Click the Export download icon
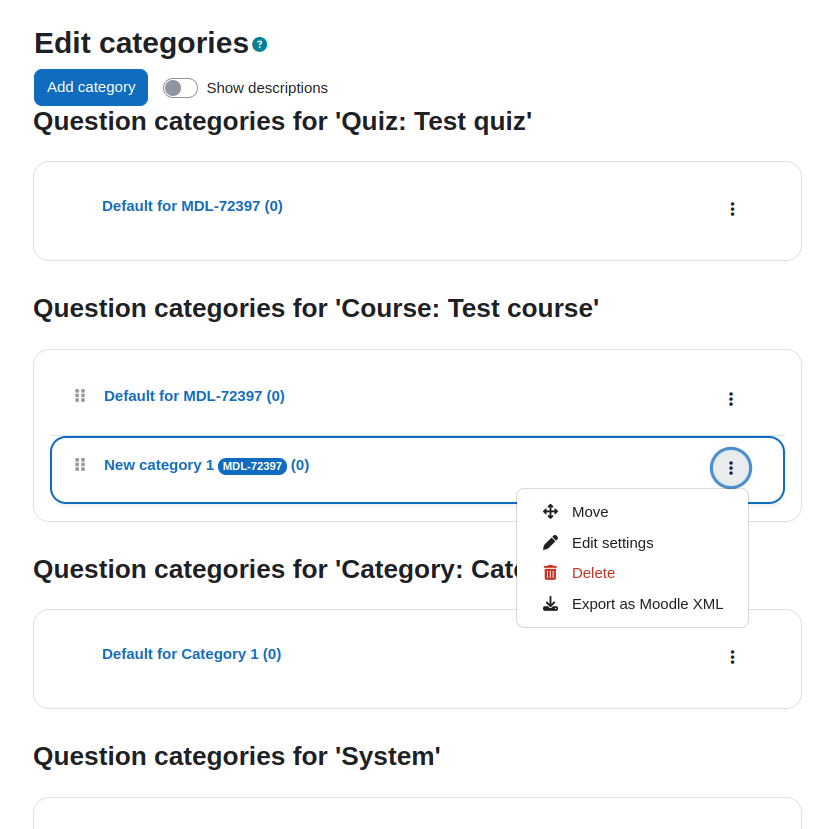The image size is (825, 829). [550, 604]
